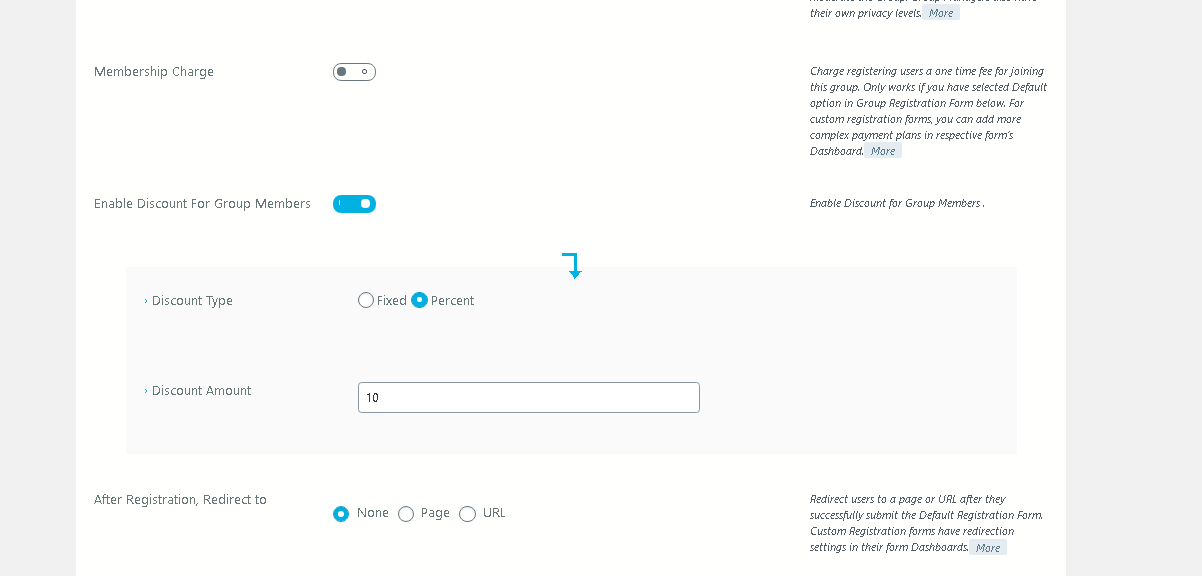Click the blue down arrow icon
This screenshot has width=1202, height=576.
(x=572, y=265)
